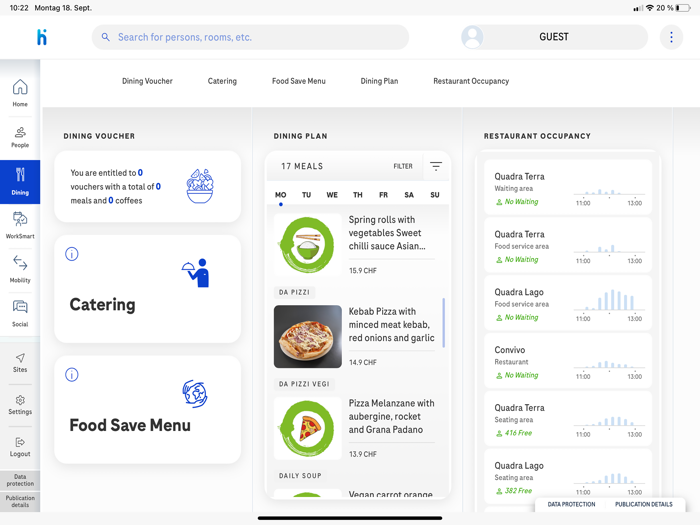Select Saturday in the dining plan
The height and width of the screenshot is (525, 700).
(x=409, y=195)
